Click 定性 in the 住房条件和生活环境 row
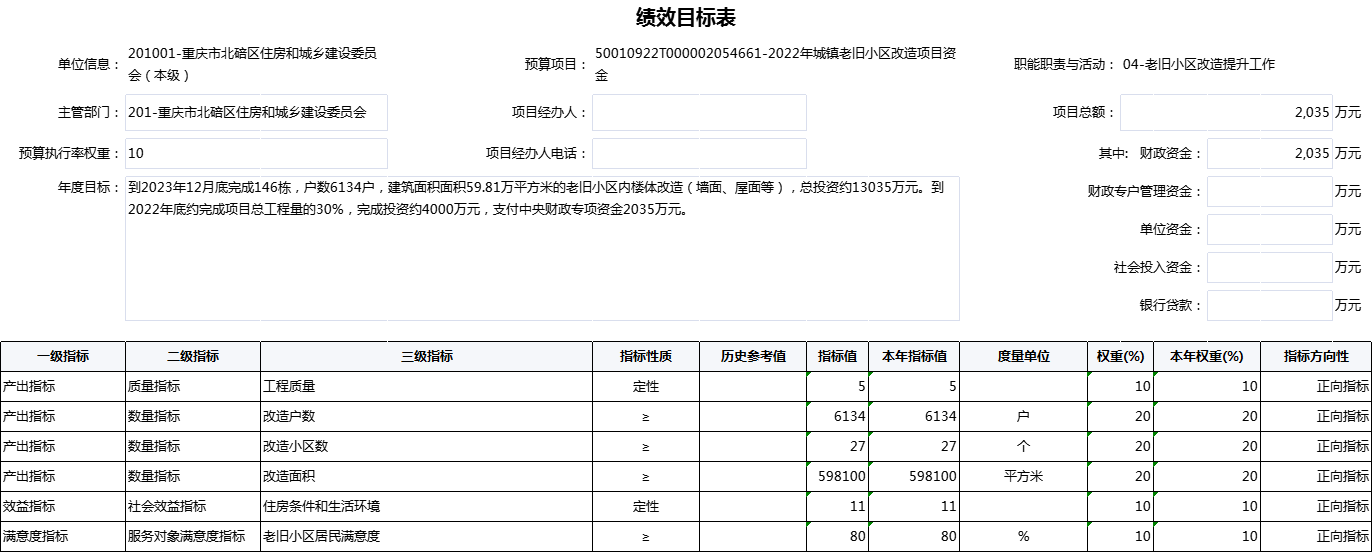Image resolution: width=1372 pixels, height=552 pixels. tap(646, 506)
